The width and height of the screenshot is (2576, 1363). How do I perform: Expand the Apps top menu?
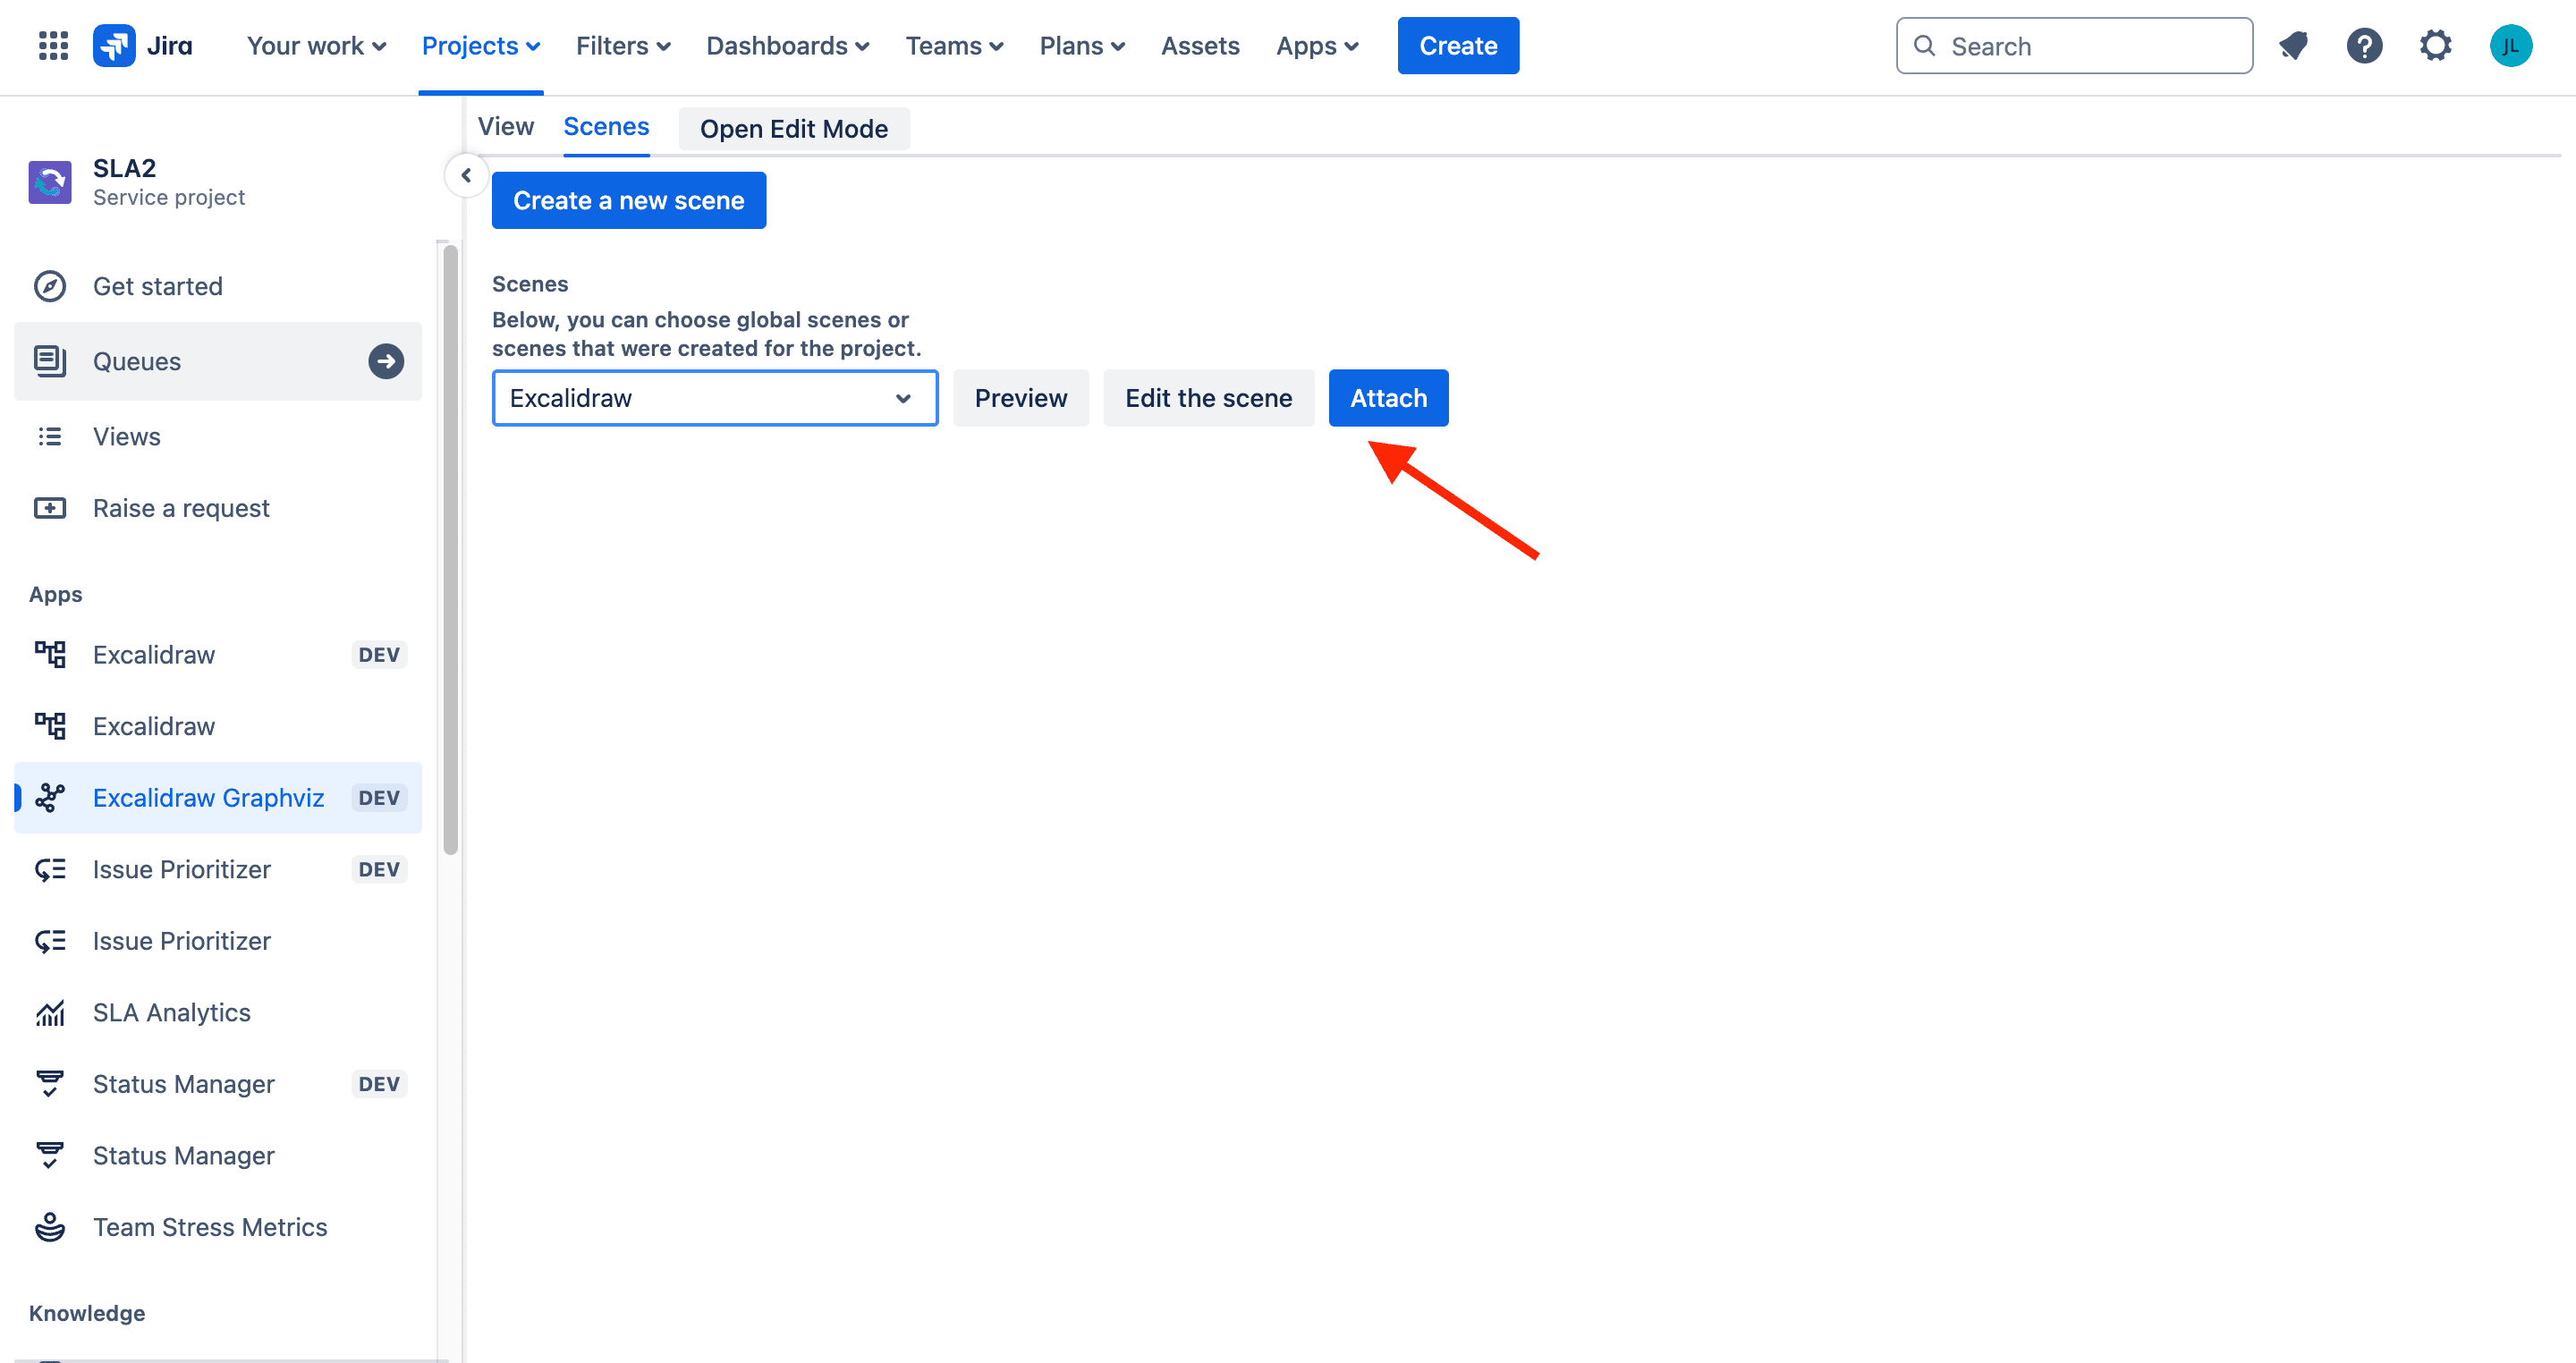tap(1317, 46)
